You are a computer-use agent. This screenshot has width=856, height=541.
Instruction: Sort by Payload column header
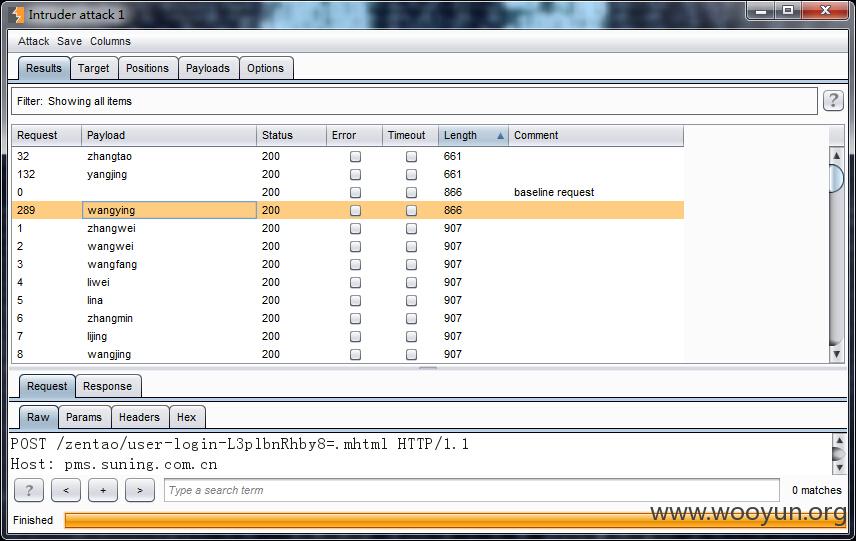pos(169,135)
